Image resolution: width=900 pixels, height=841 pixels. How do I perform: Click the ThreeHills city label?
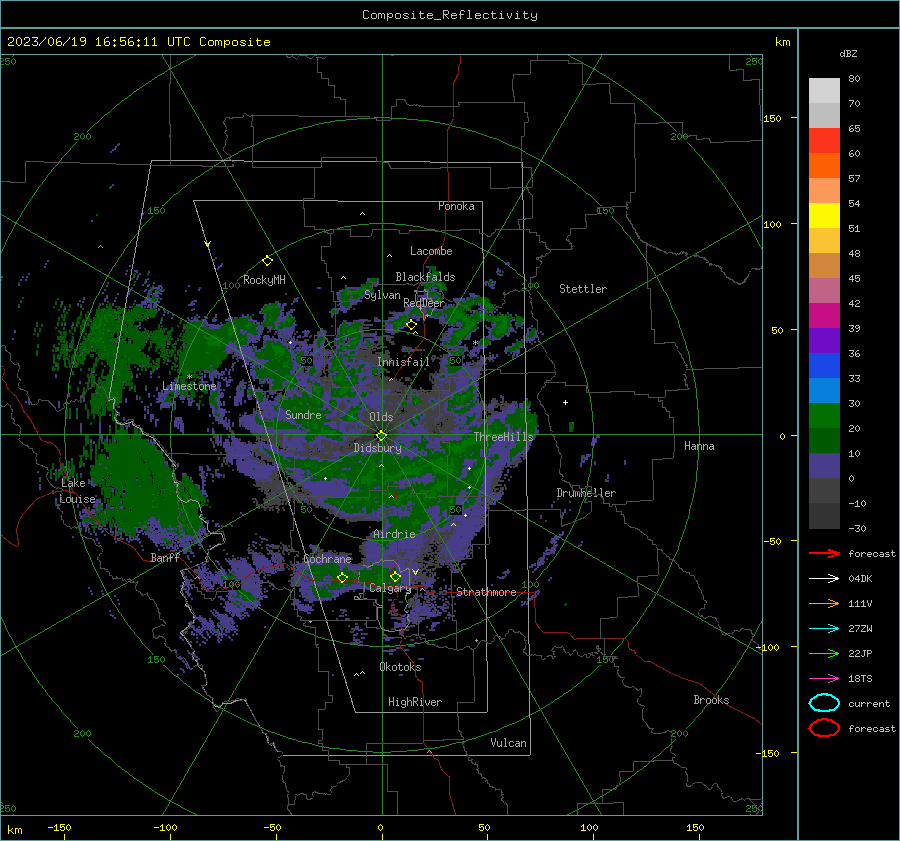pos(503,437)
